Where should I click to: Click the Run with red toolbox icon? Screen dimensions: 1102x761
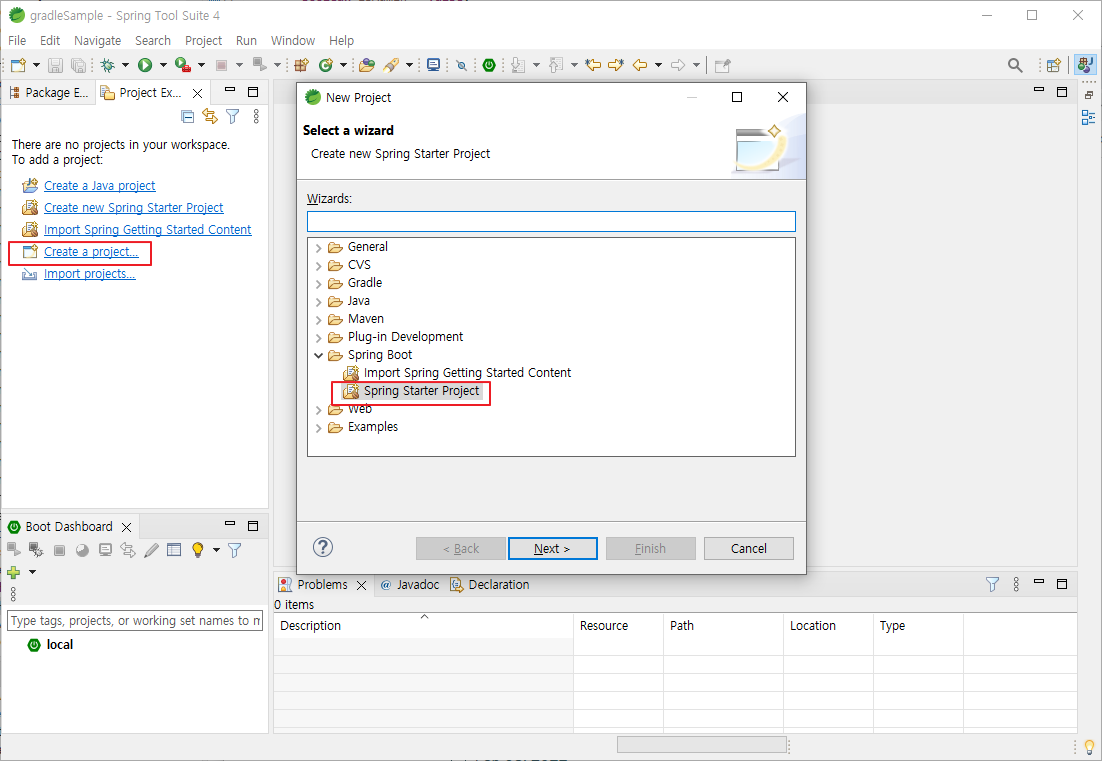pyautogui.click(x=182, y=65)
